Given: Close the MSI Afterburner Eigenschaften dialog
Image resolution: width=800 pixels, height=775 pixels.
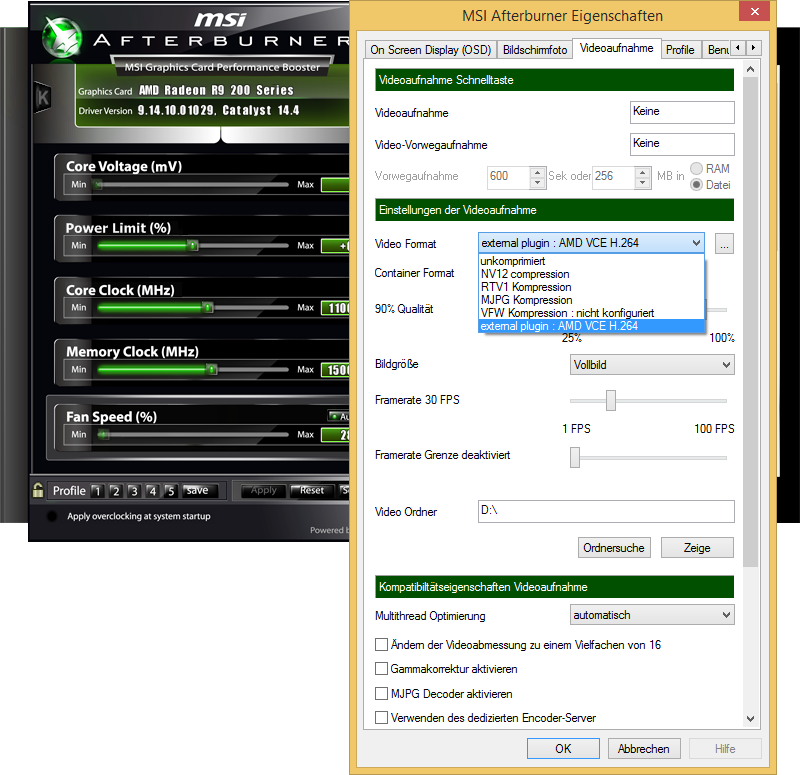Looking at the screenshot, I should [x=755, y=11].
